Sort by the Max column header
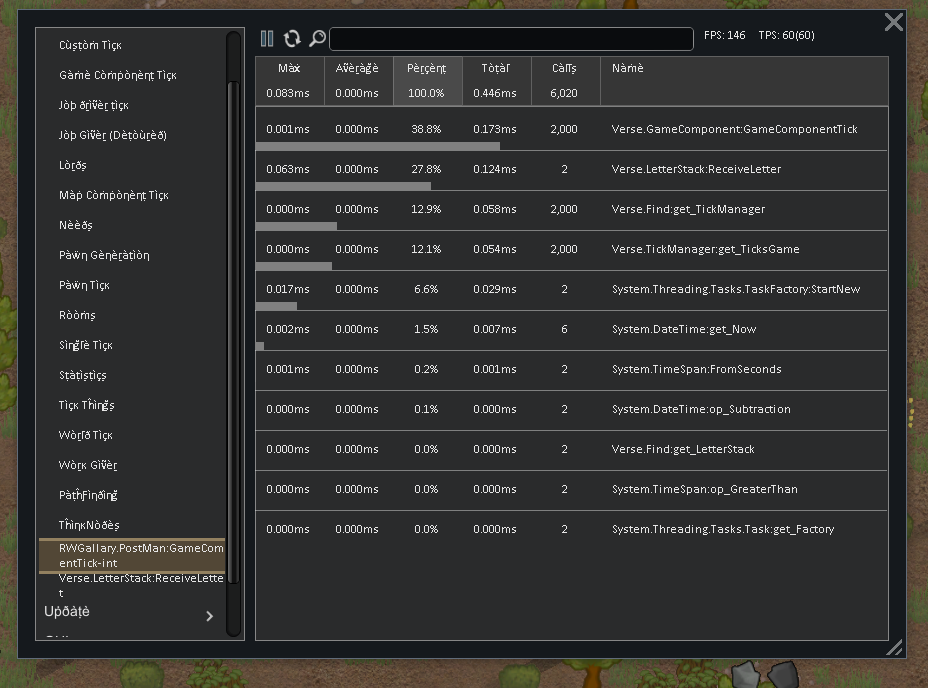Viewport: 928px width, 688px height. (289, 68)
